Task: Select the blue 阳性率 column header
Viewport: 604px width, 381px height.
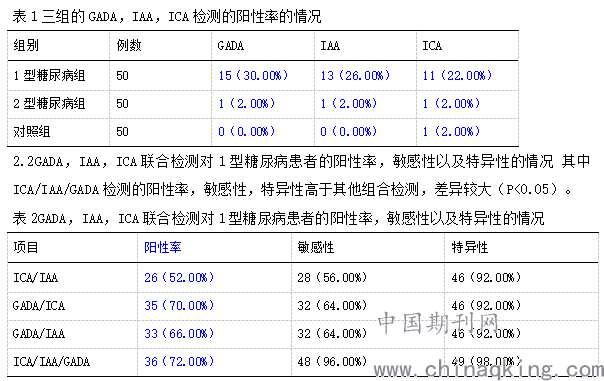Action: coord(163,247)
